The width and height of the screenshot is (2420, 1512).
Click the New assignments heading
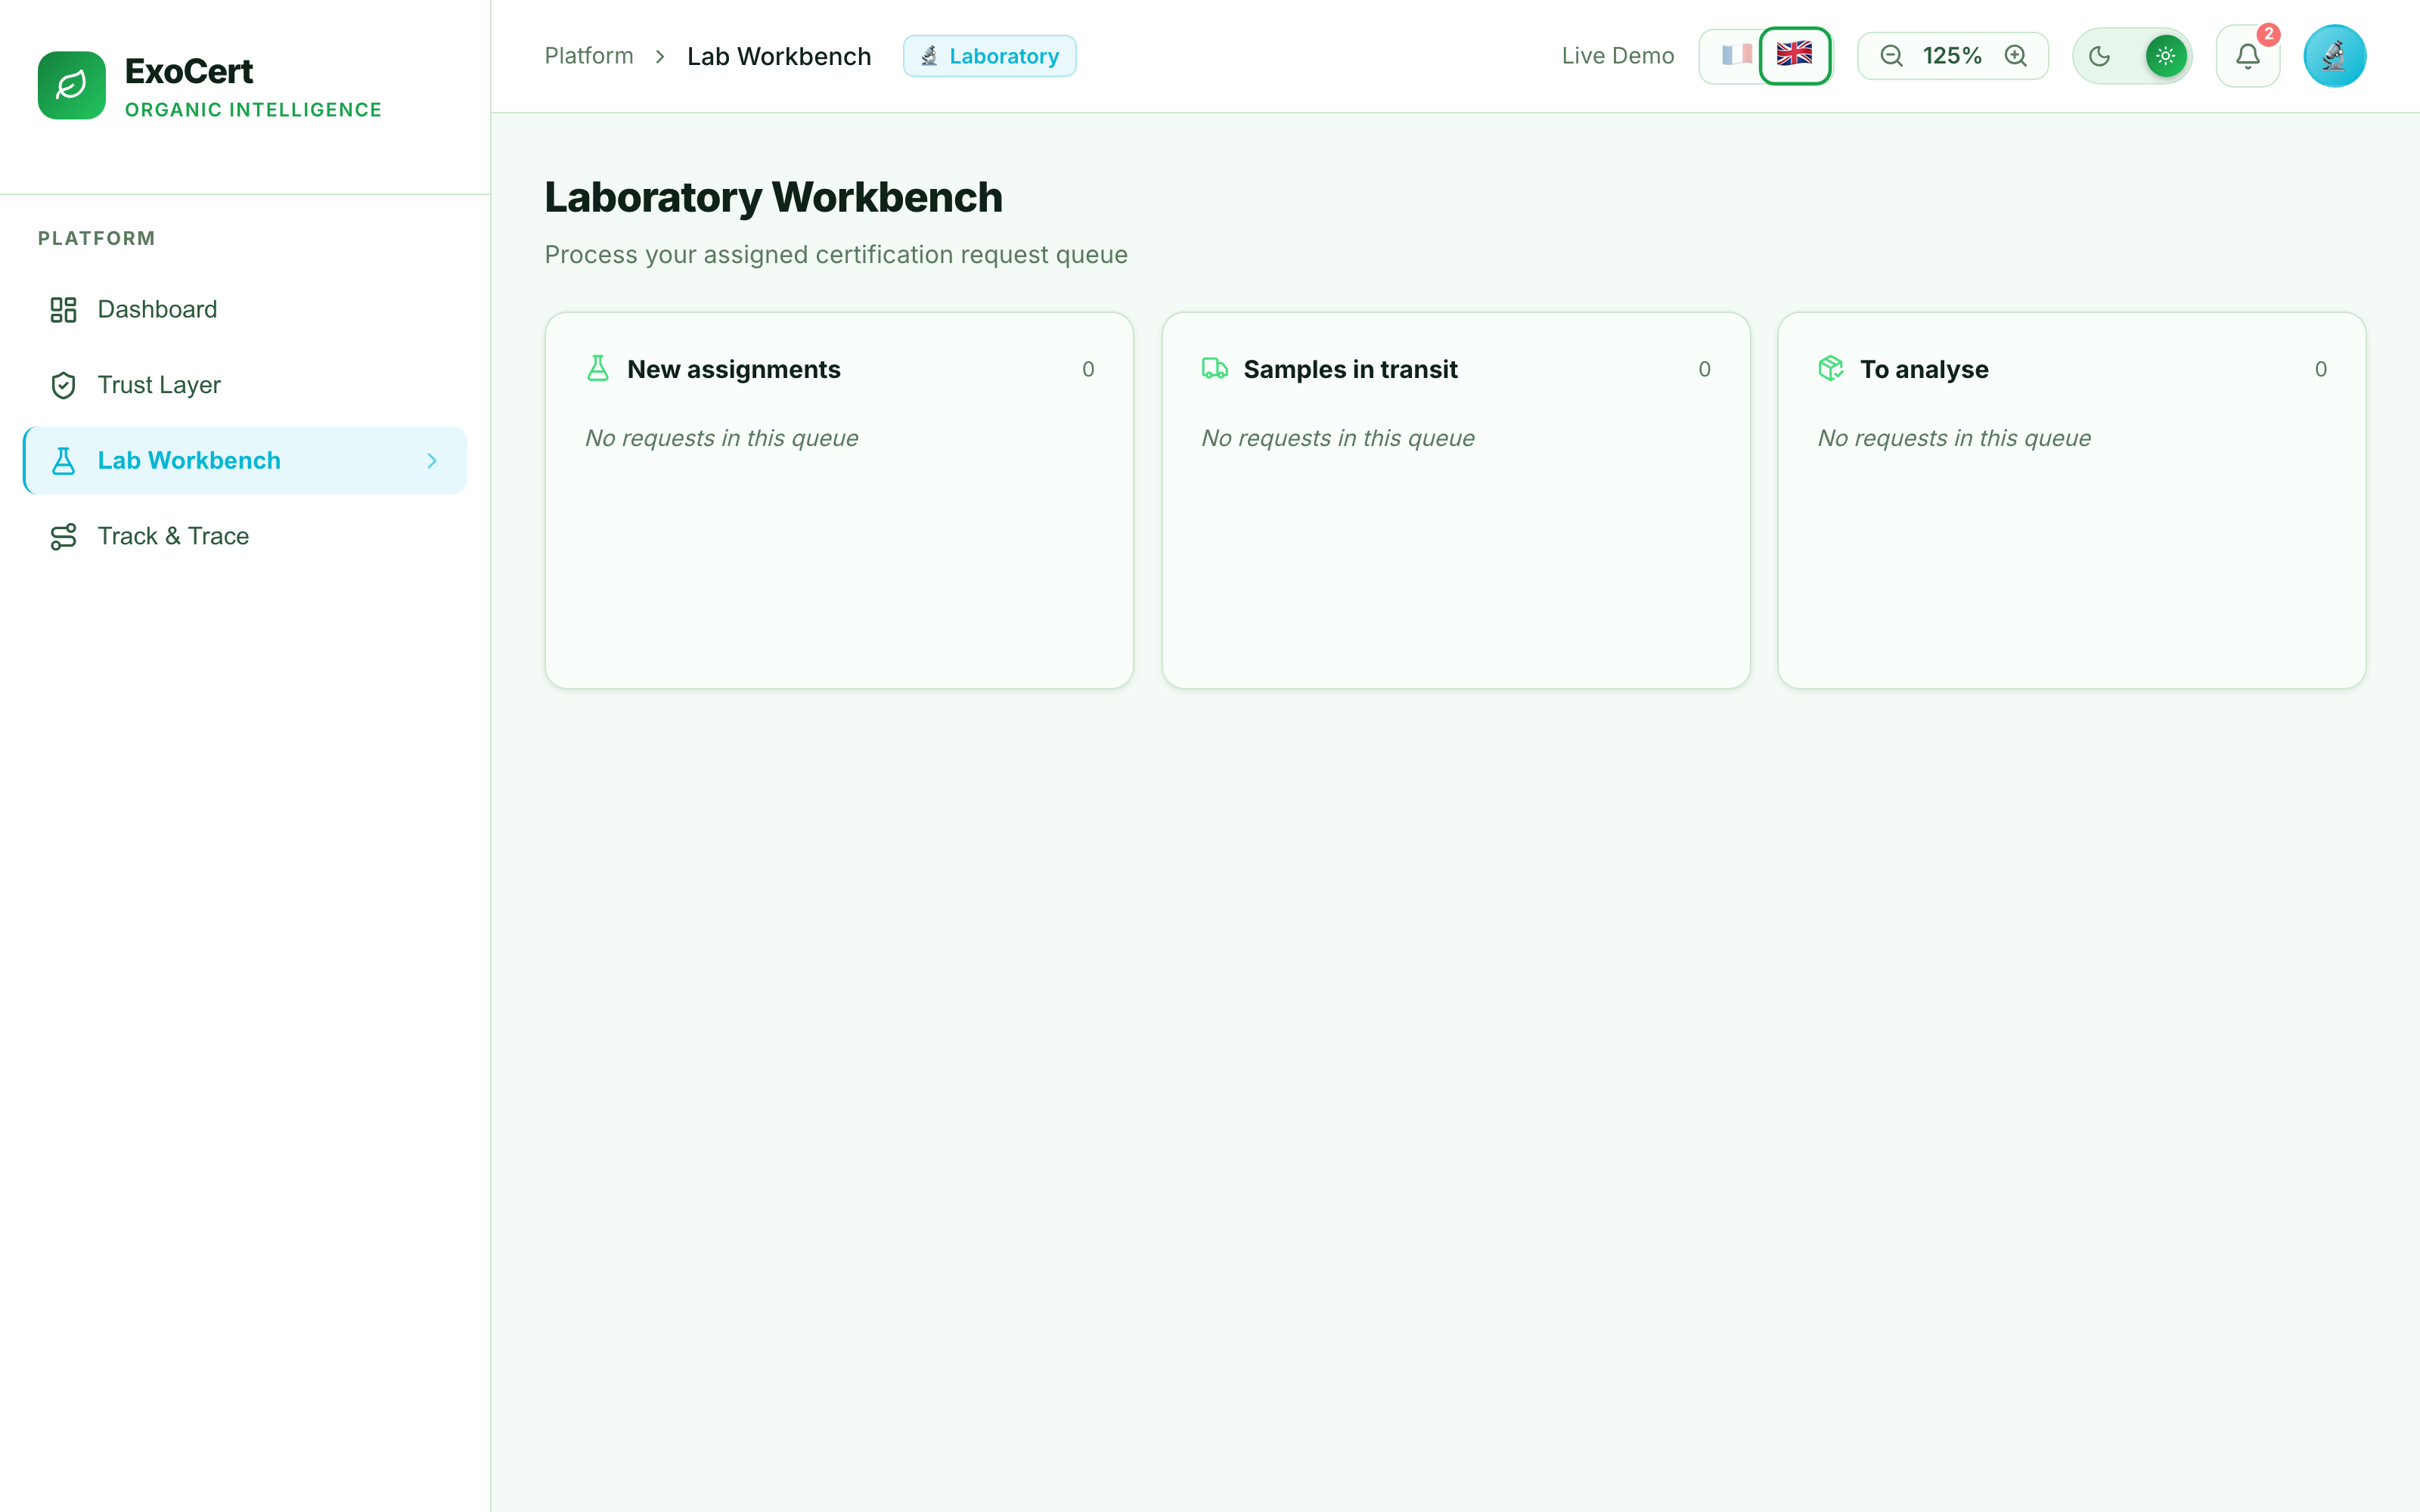tap(734, 369)
